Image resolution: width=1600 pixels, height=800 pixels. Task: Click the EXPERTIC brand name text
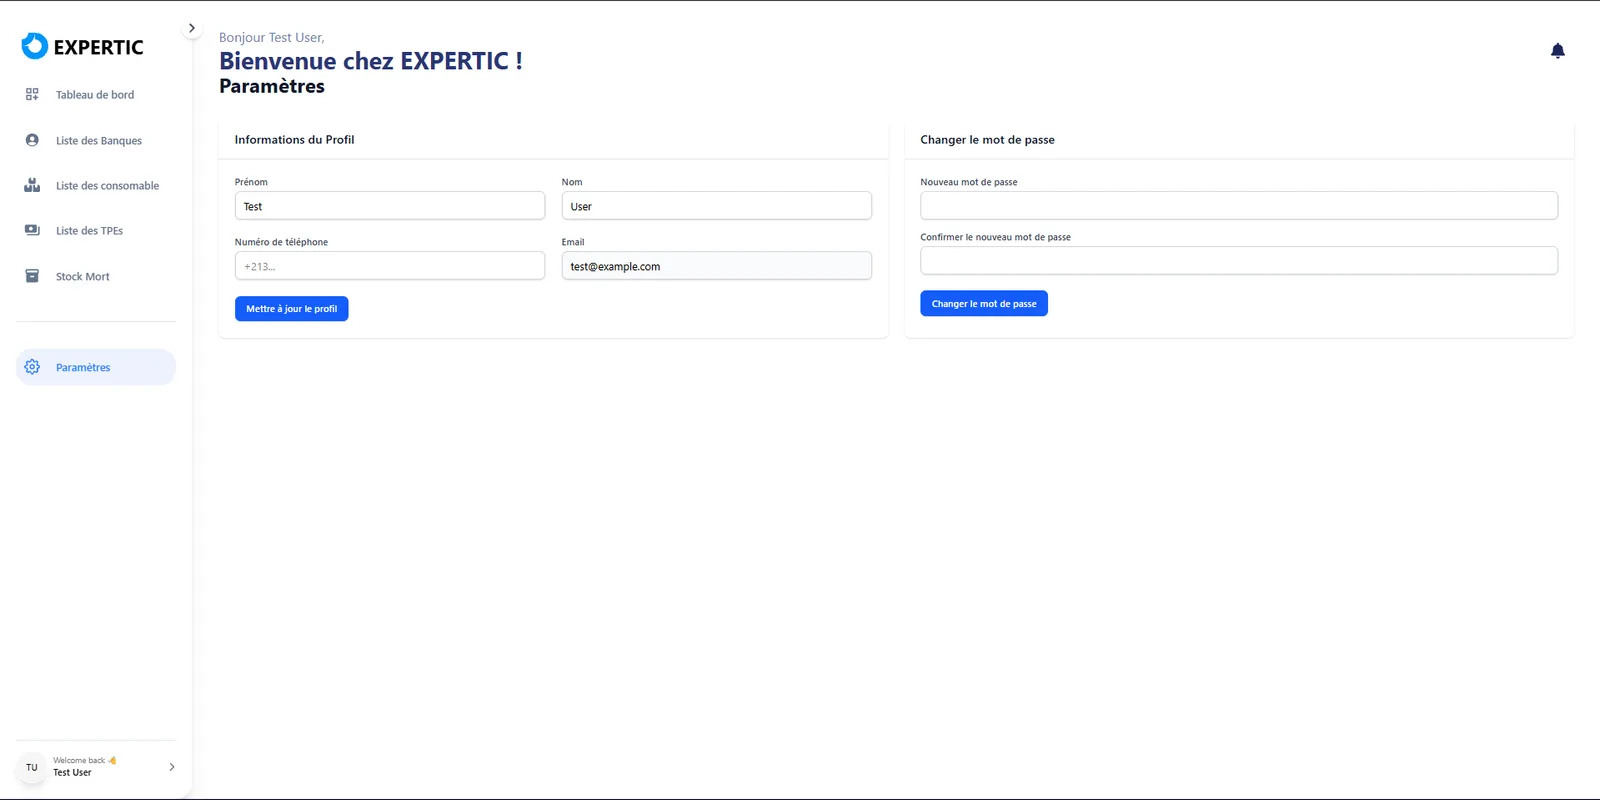98,47
